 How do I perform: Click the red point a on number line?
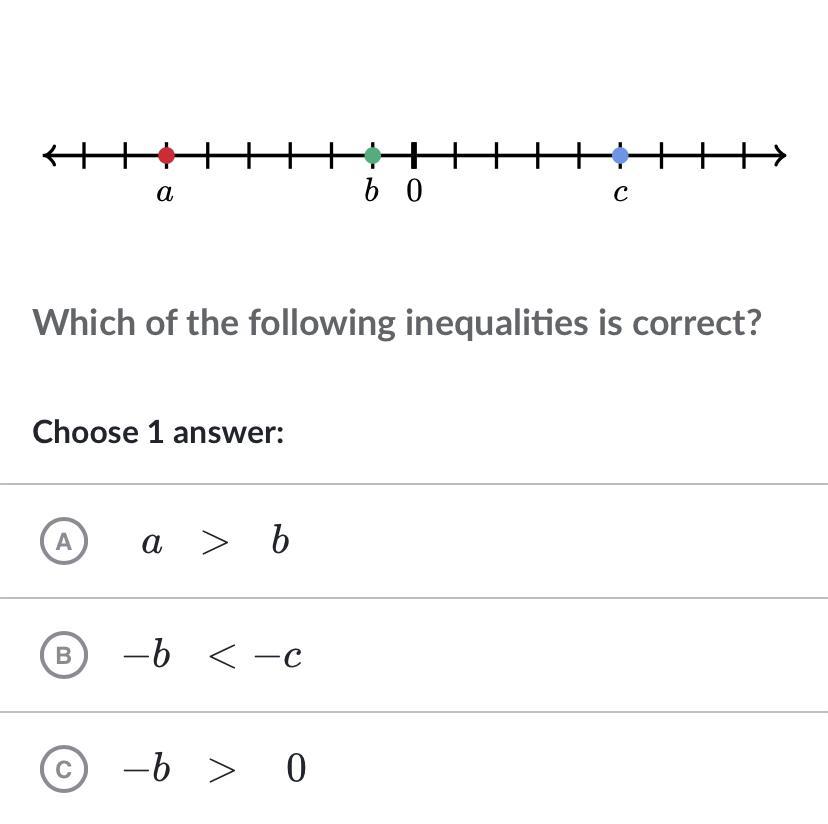[166, 155]
